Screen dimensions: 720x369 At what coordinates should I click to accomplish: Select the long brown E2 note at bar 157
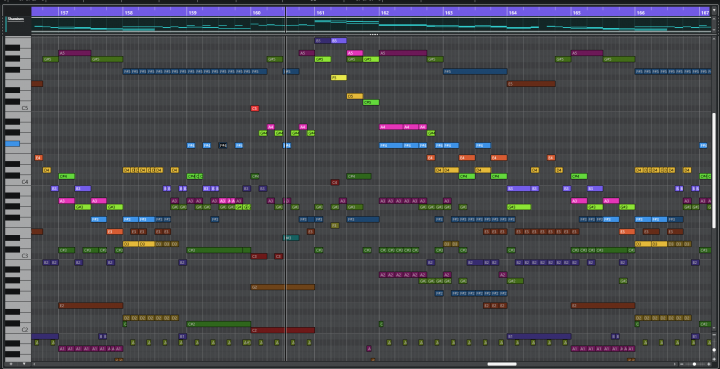coord(91,305)
